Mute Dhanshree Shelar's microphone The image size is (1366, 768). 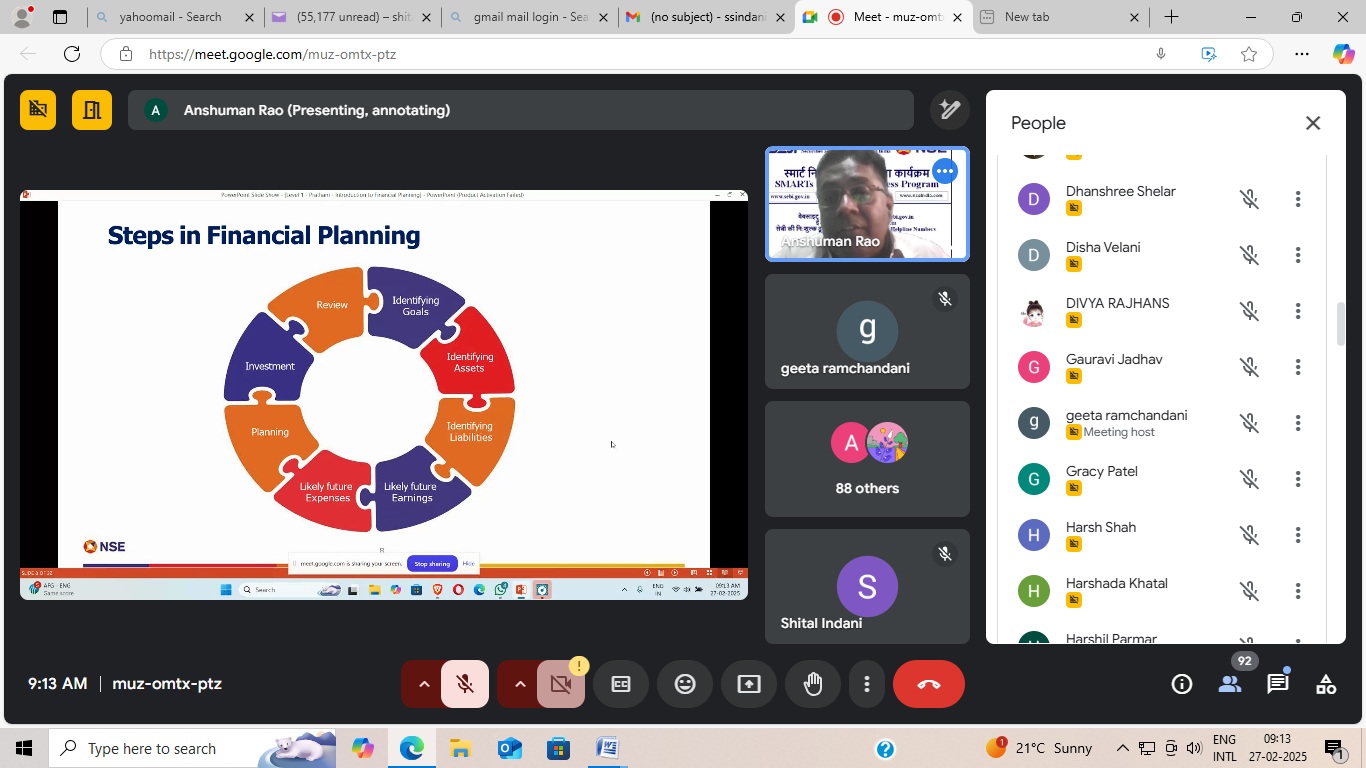pos(1249,199)
